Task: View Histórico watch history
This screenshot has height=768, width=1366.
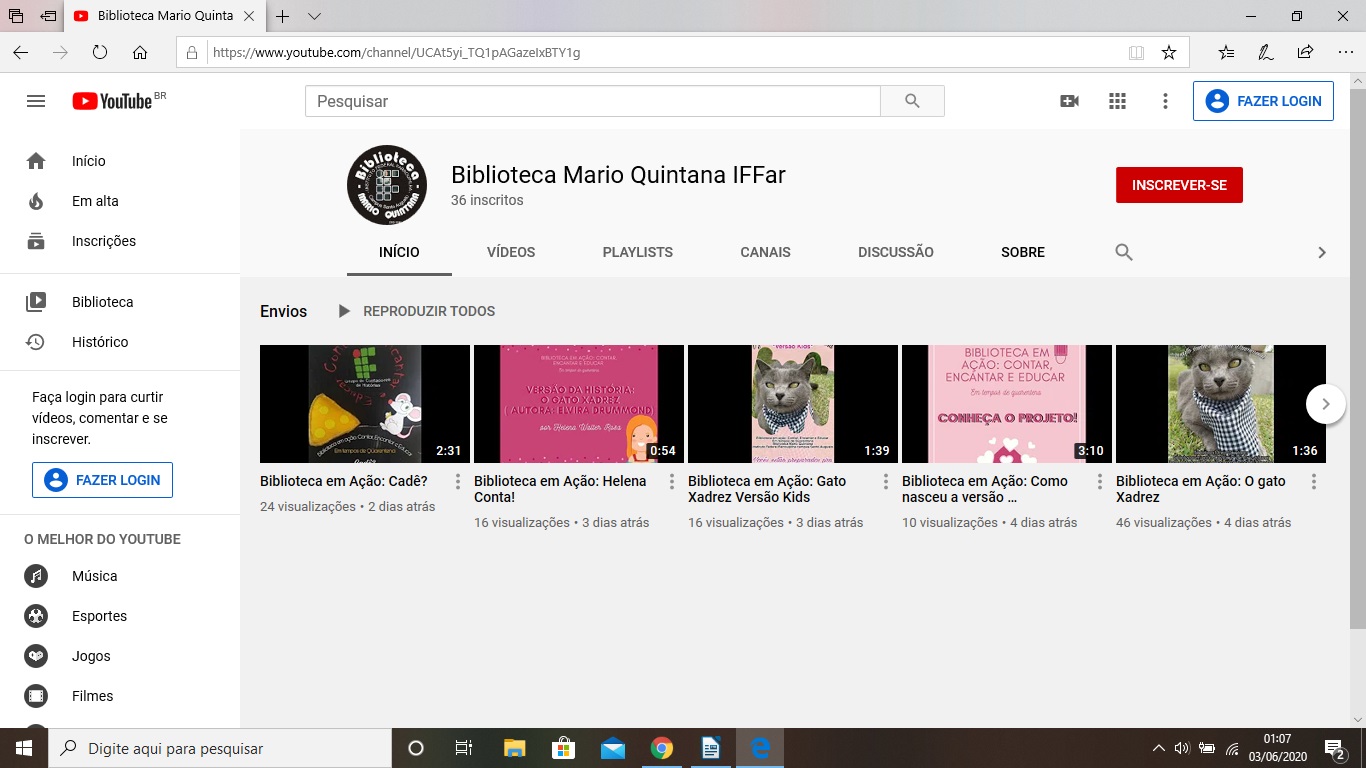Action: pyautogui.click(x=97, y=341)
